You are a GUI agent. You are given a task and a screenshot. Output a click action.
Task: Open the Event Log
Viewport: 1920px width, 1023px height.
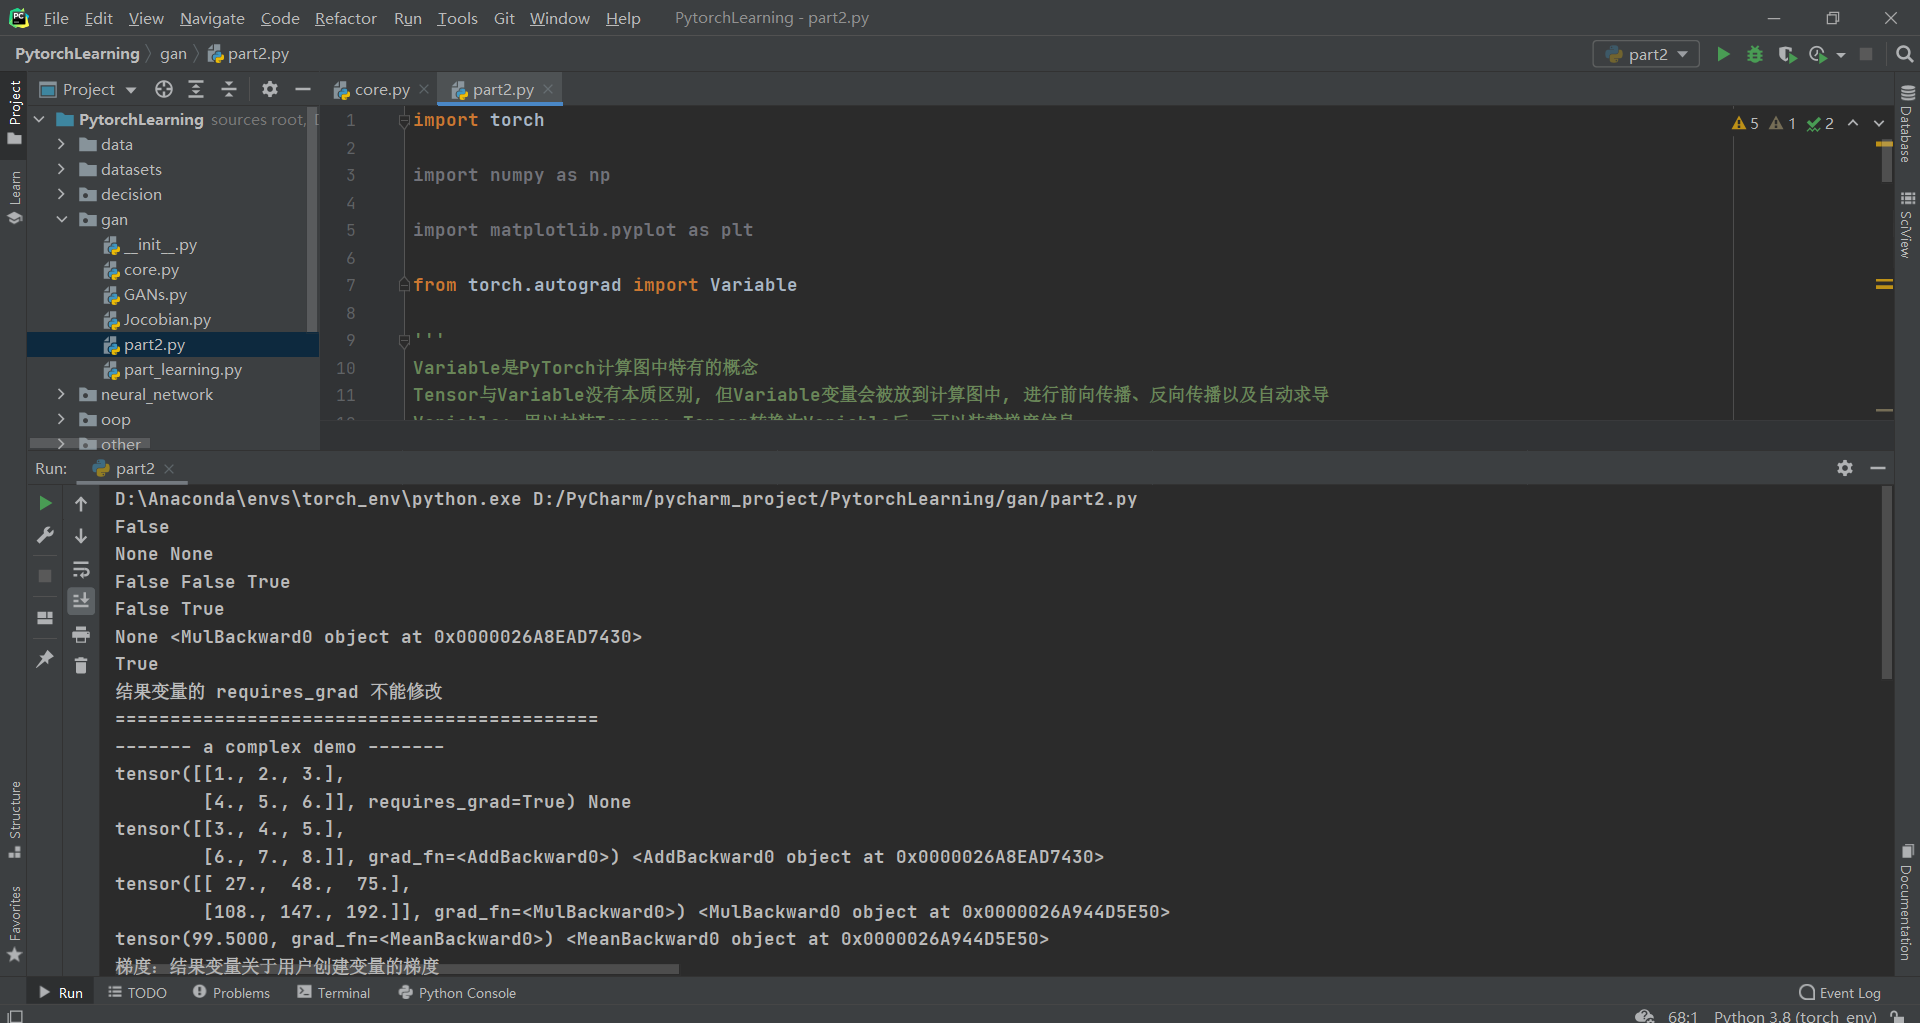[x=1840, y=992]
